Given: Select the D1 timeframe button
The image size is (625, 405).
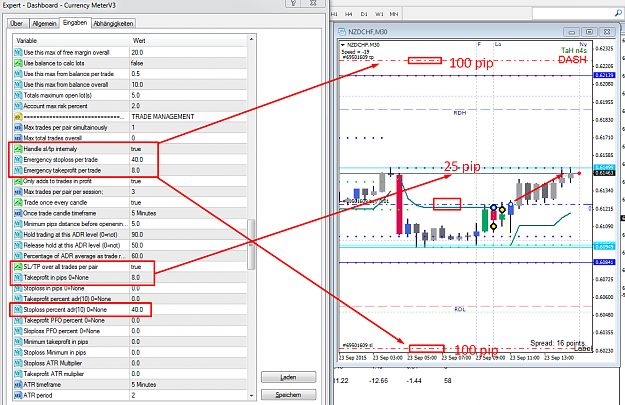Looking at the screenshot, I should tap(364, 14).
